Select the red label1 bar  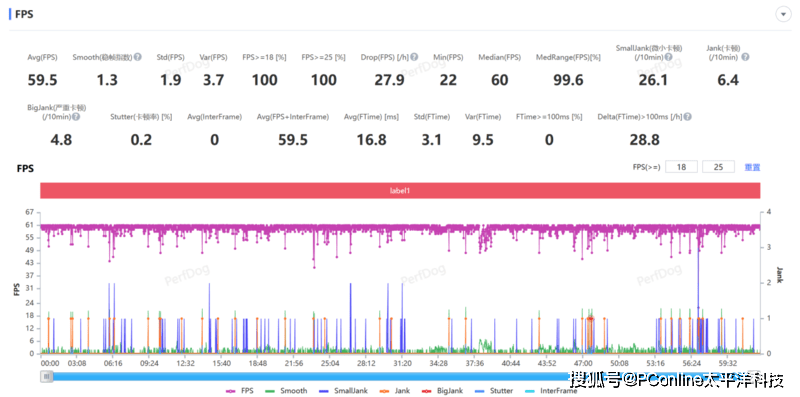coord(401,190)
